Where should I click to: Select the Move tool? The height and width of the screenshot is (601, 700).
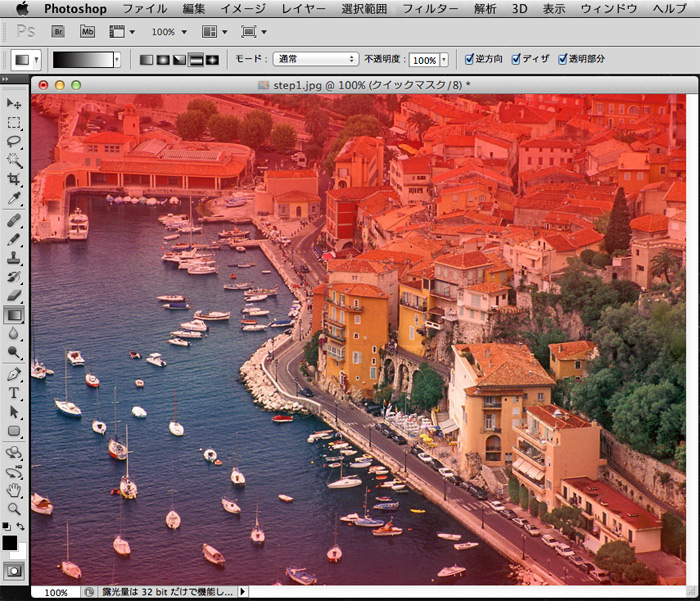[14, 104]
